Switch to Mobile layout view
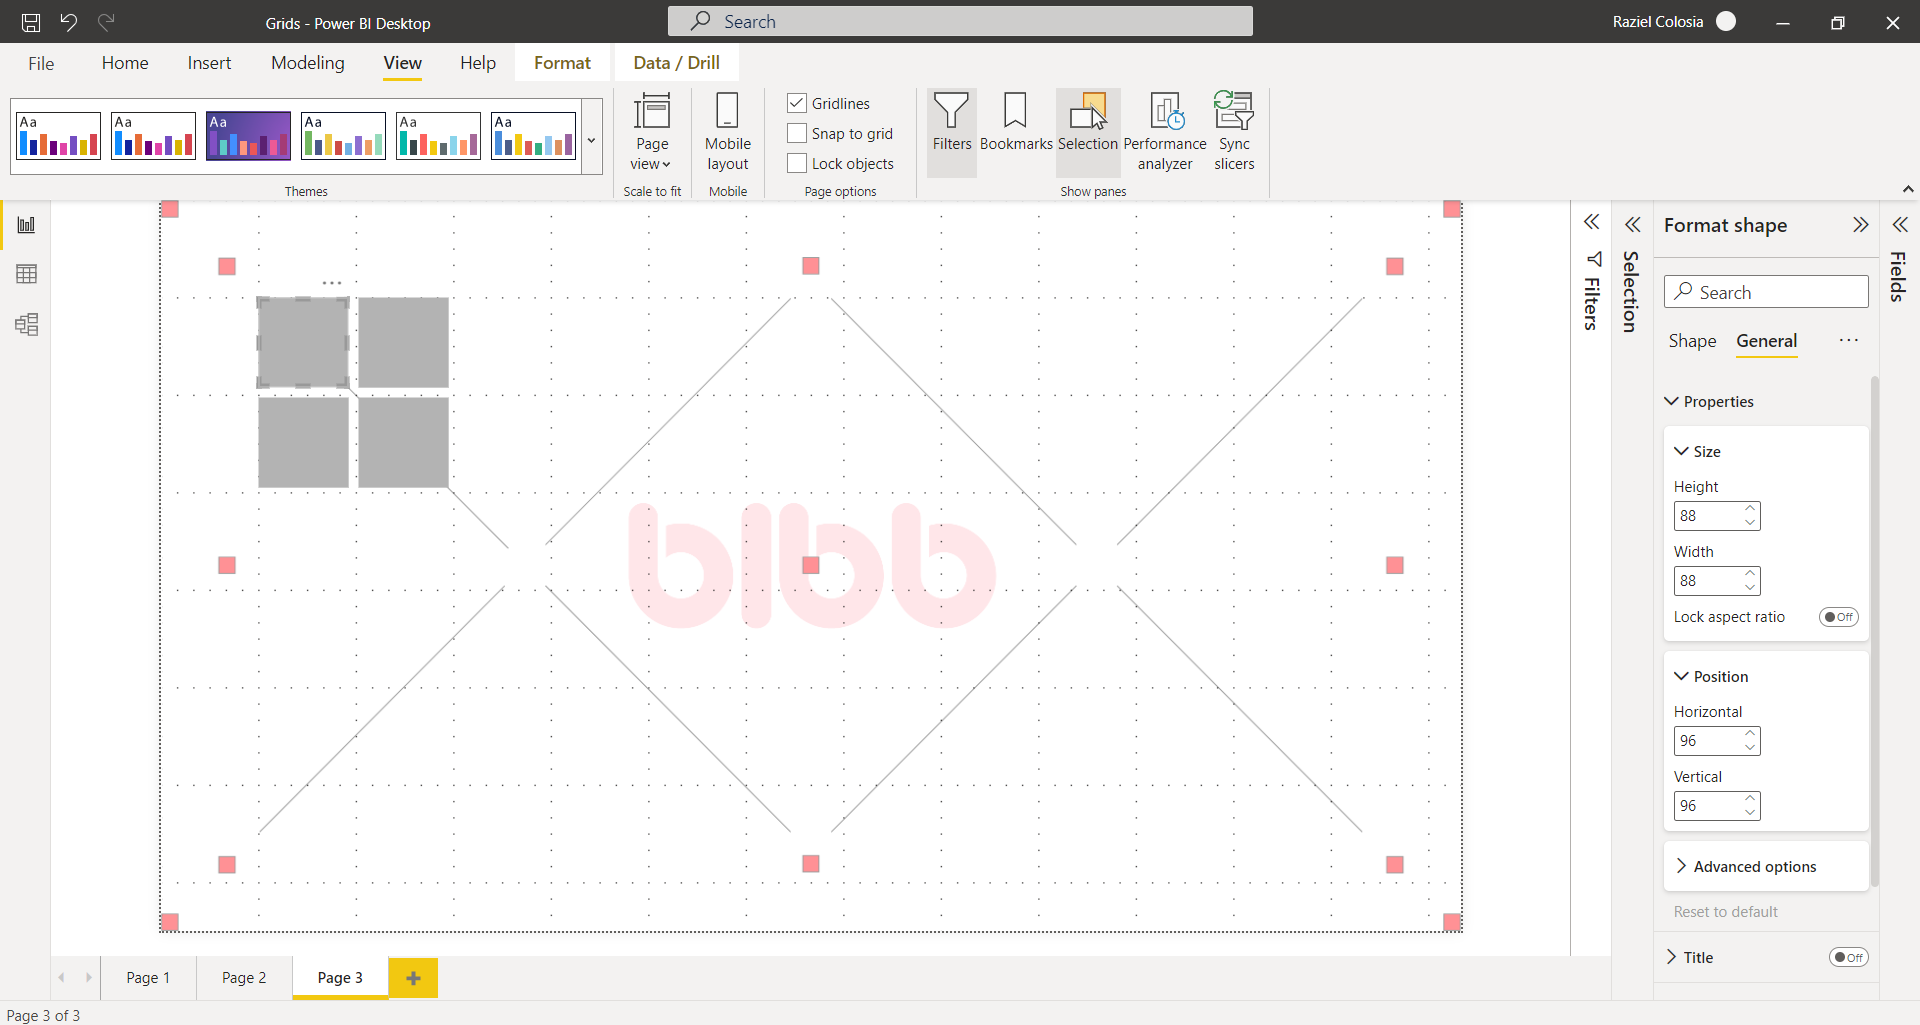Image resolution: width=1920 pixels, height=1025 pixels. click(x=727, y=132)
